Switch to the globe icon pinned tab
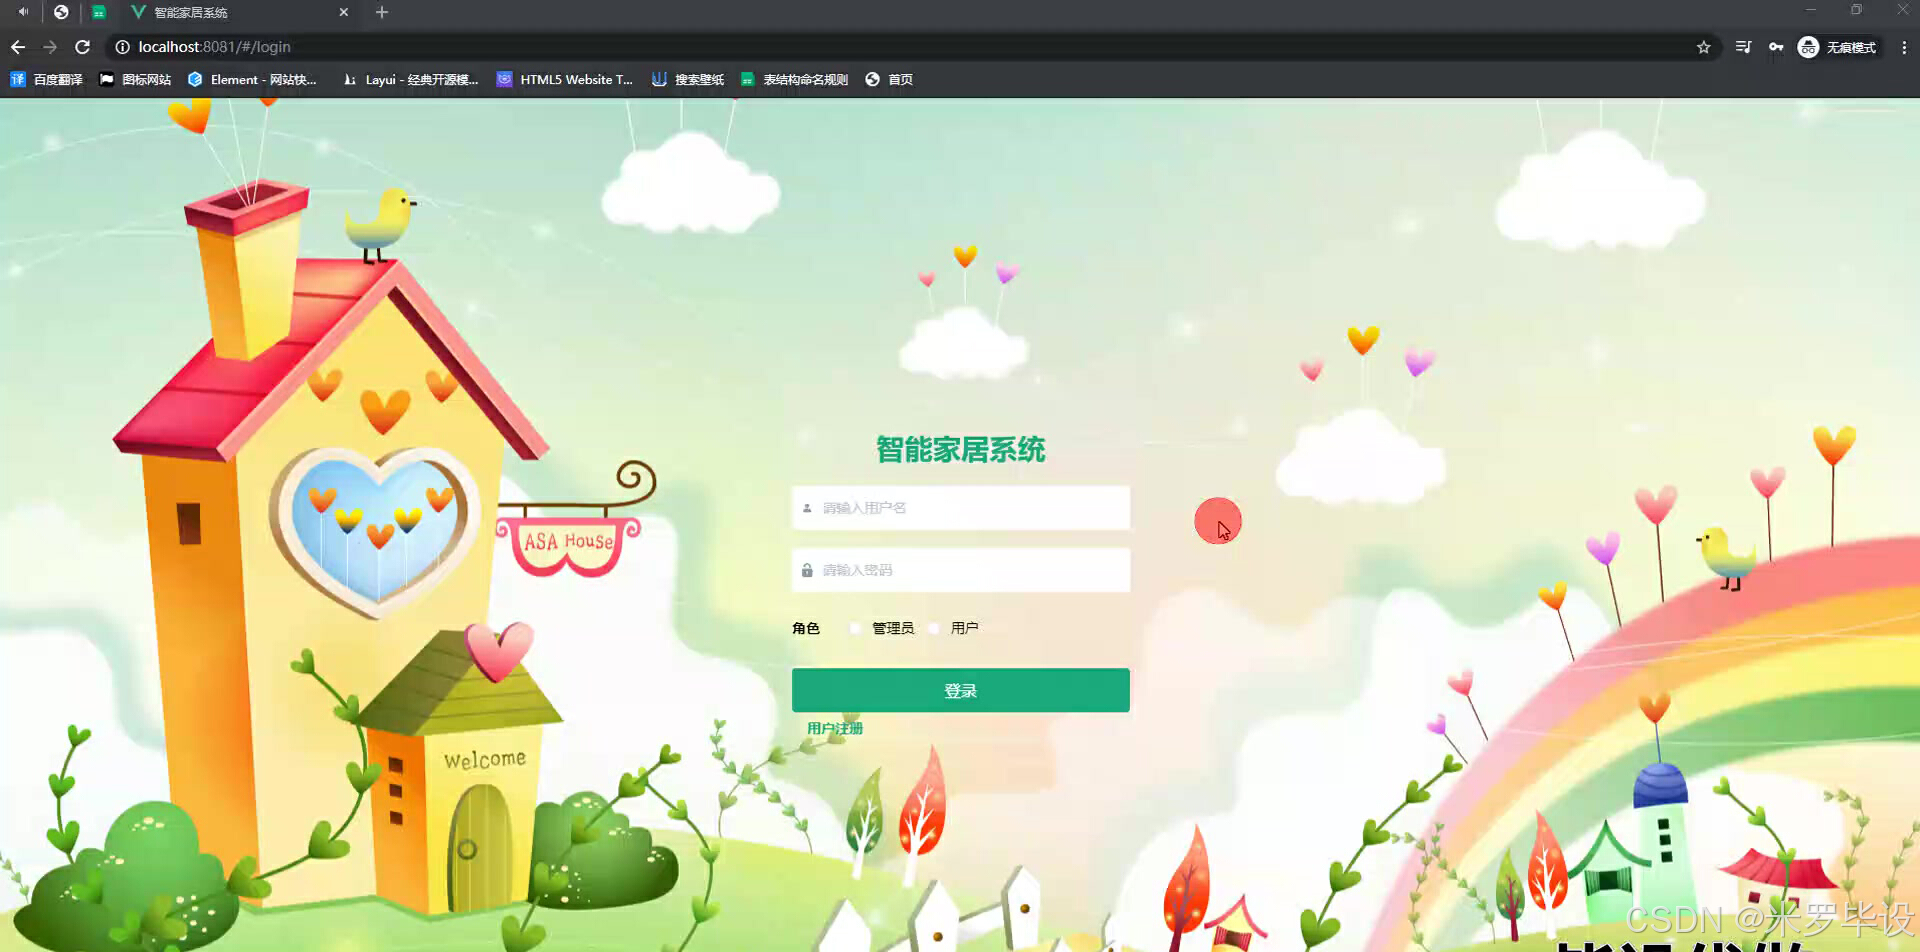Image resolution: width=1920 pixels, height=952 pixels. coord(61,13)
